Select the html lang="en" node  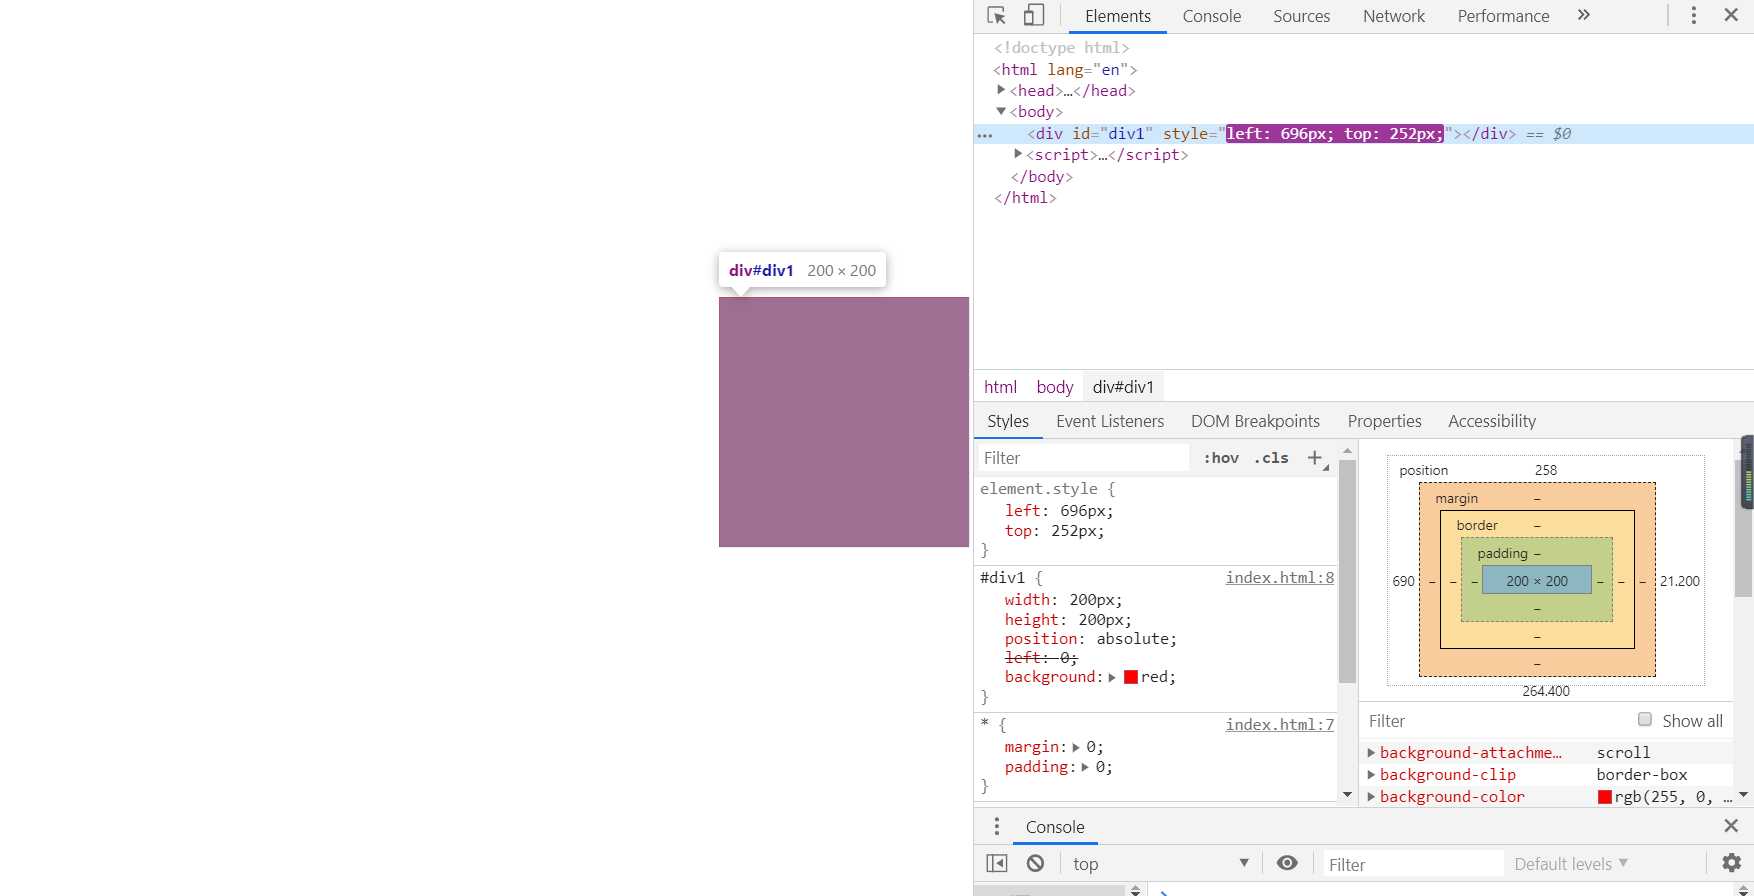point(1065,69)
